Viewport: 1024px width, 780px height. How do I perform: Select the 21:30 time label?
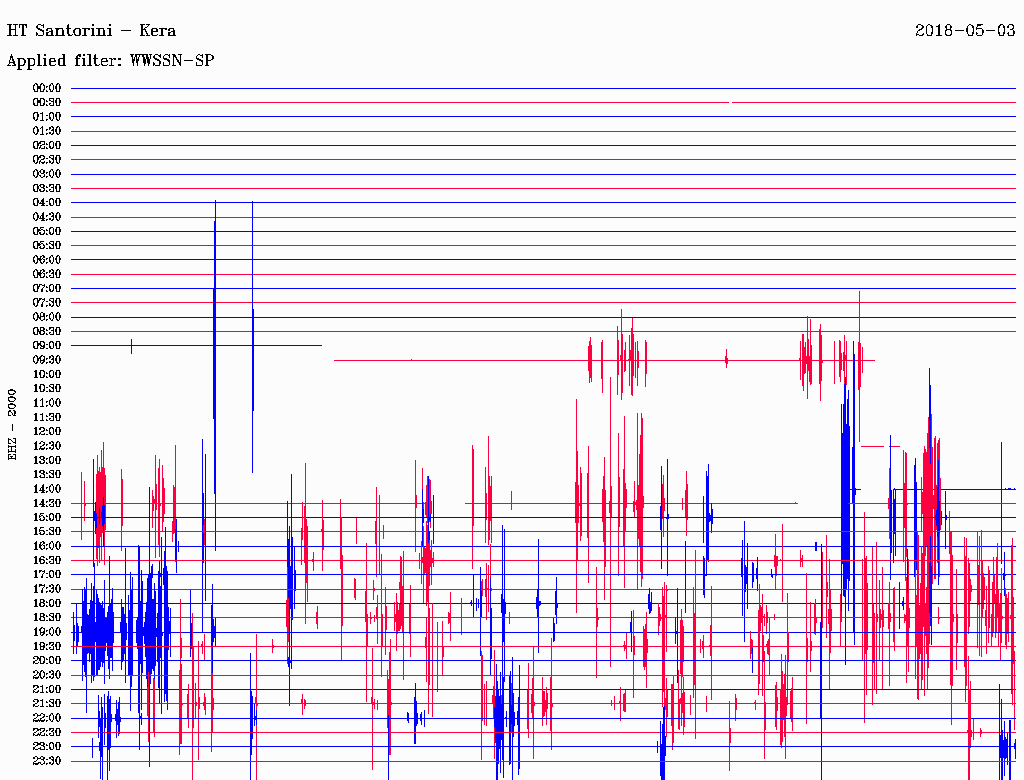point(47,704)
